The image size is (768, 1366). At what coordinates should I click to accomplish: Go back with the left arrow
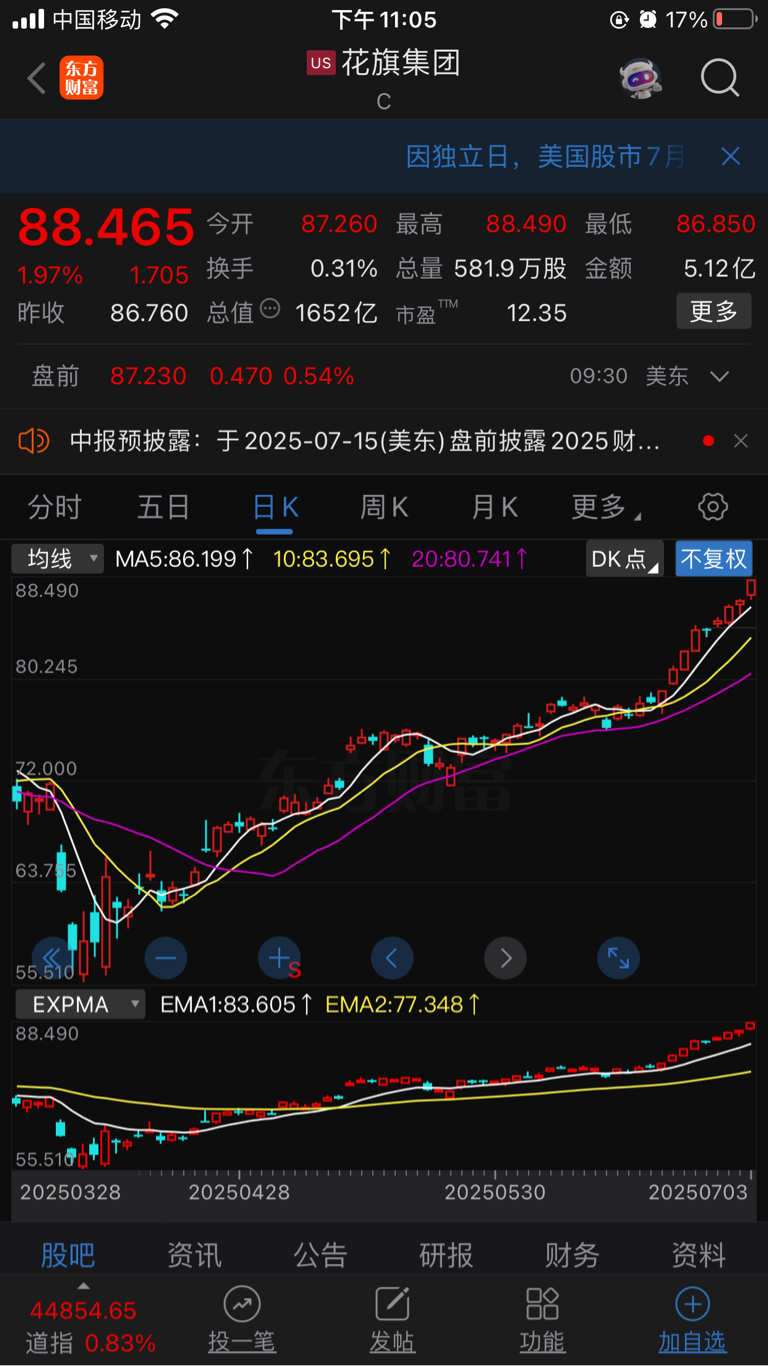click(x=37, y=78)
